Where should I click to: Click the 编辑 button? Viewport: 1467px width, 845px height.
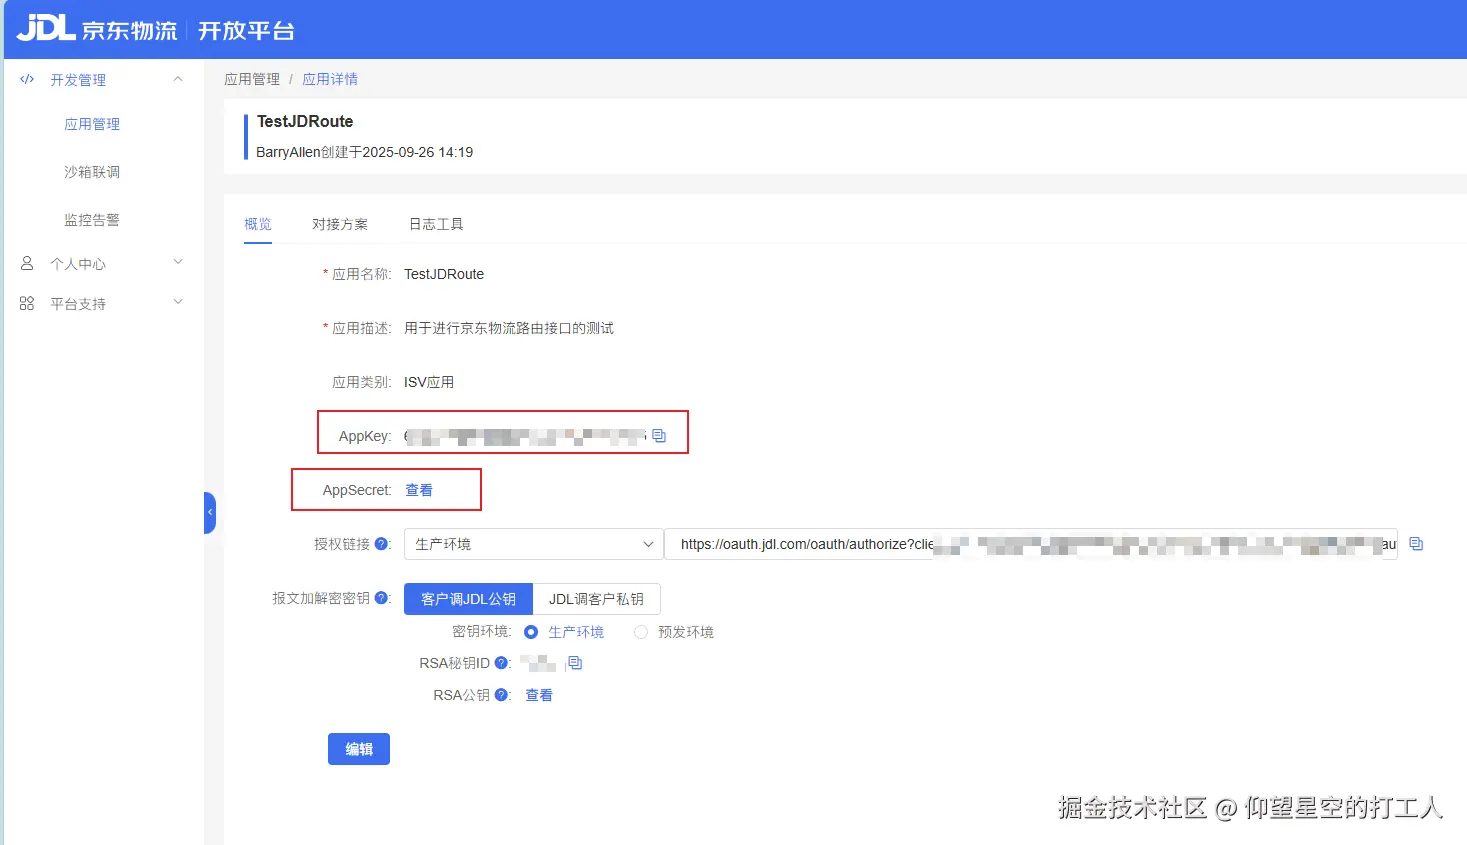(359, 749)
